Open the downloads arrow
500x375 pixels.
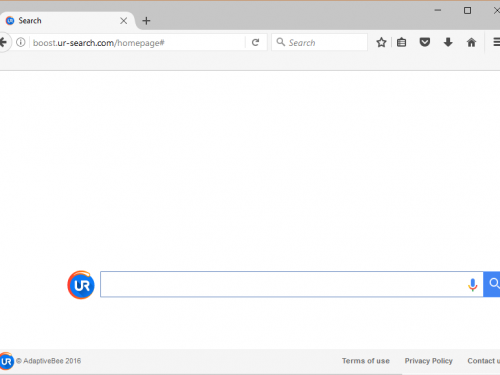(x=448, y=42)
